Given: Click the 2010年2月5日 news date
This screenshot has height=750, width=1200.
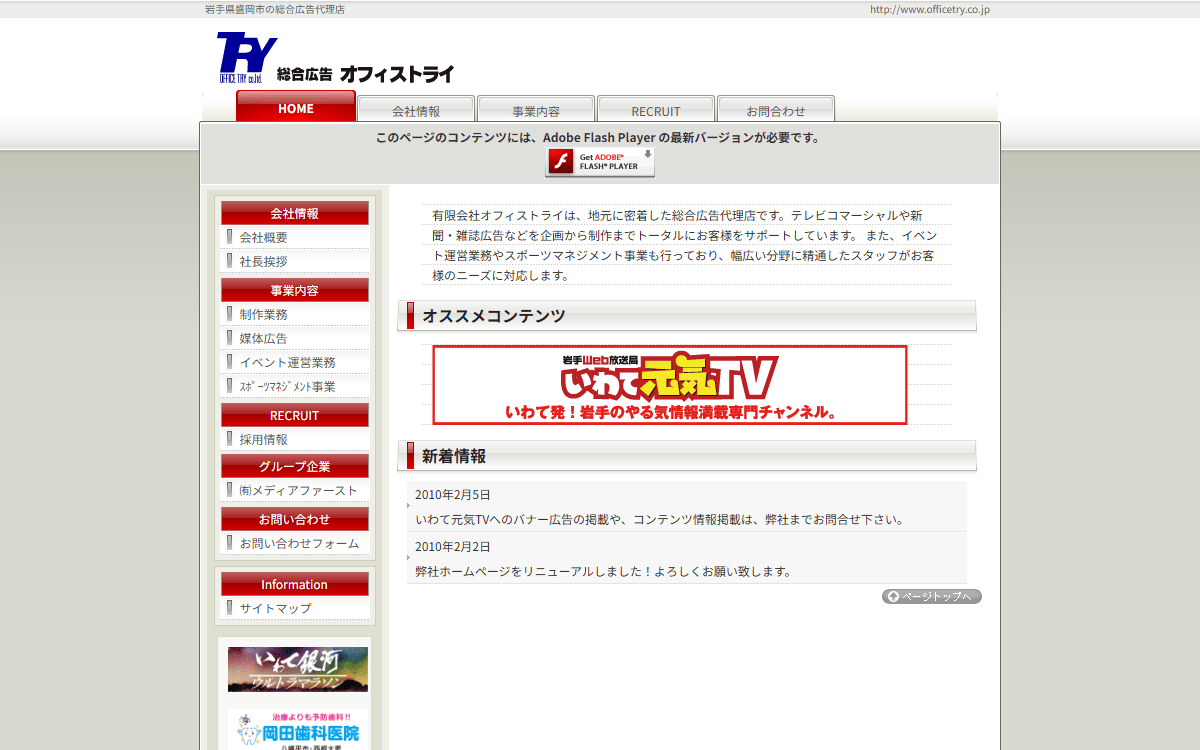Looking at the screenshot, I should point(453,494).
